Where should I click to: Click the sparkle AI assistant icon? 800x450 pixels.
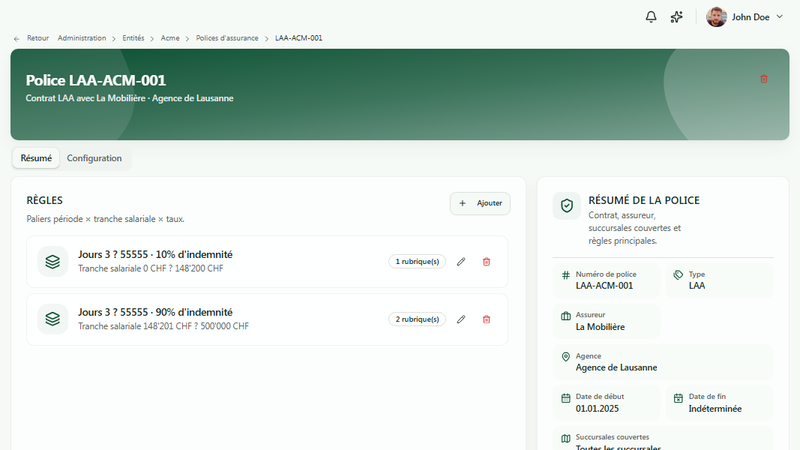tap(677, 17)
